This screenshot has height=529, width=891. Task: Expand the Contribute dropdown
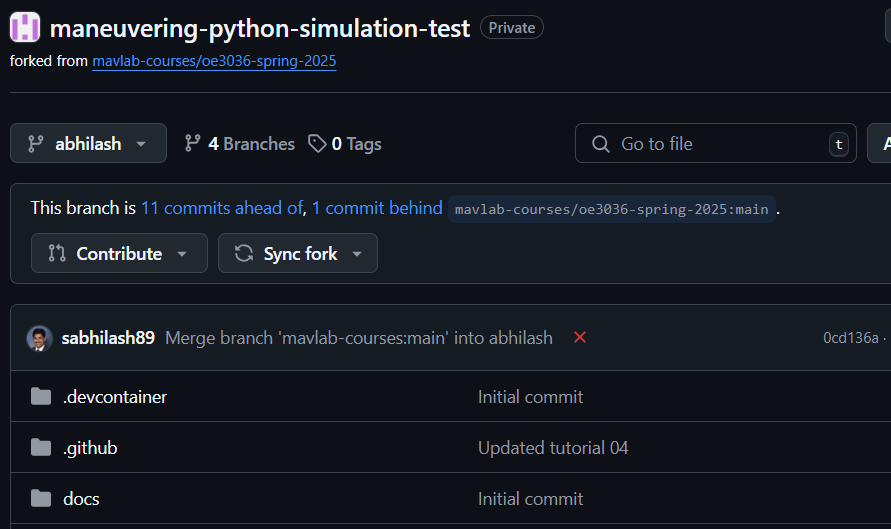119,254
